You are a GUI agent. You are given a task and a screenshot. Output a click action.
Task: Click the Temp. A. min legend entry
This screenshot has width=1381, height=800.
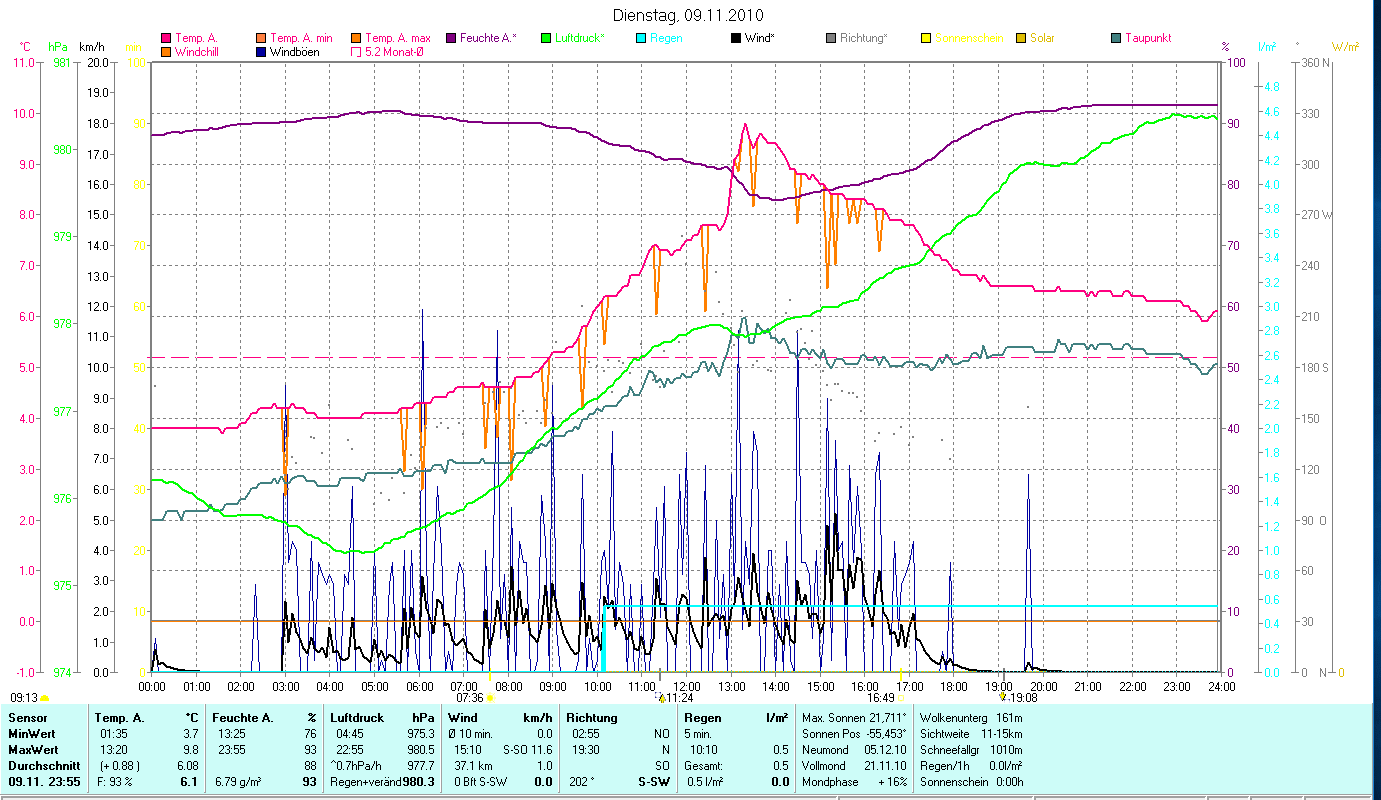click(302, 39)
